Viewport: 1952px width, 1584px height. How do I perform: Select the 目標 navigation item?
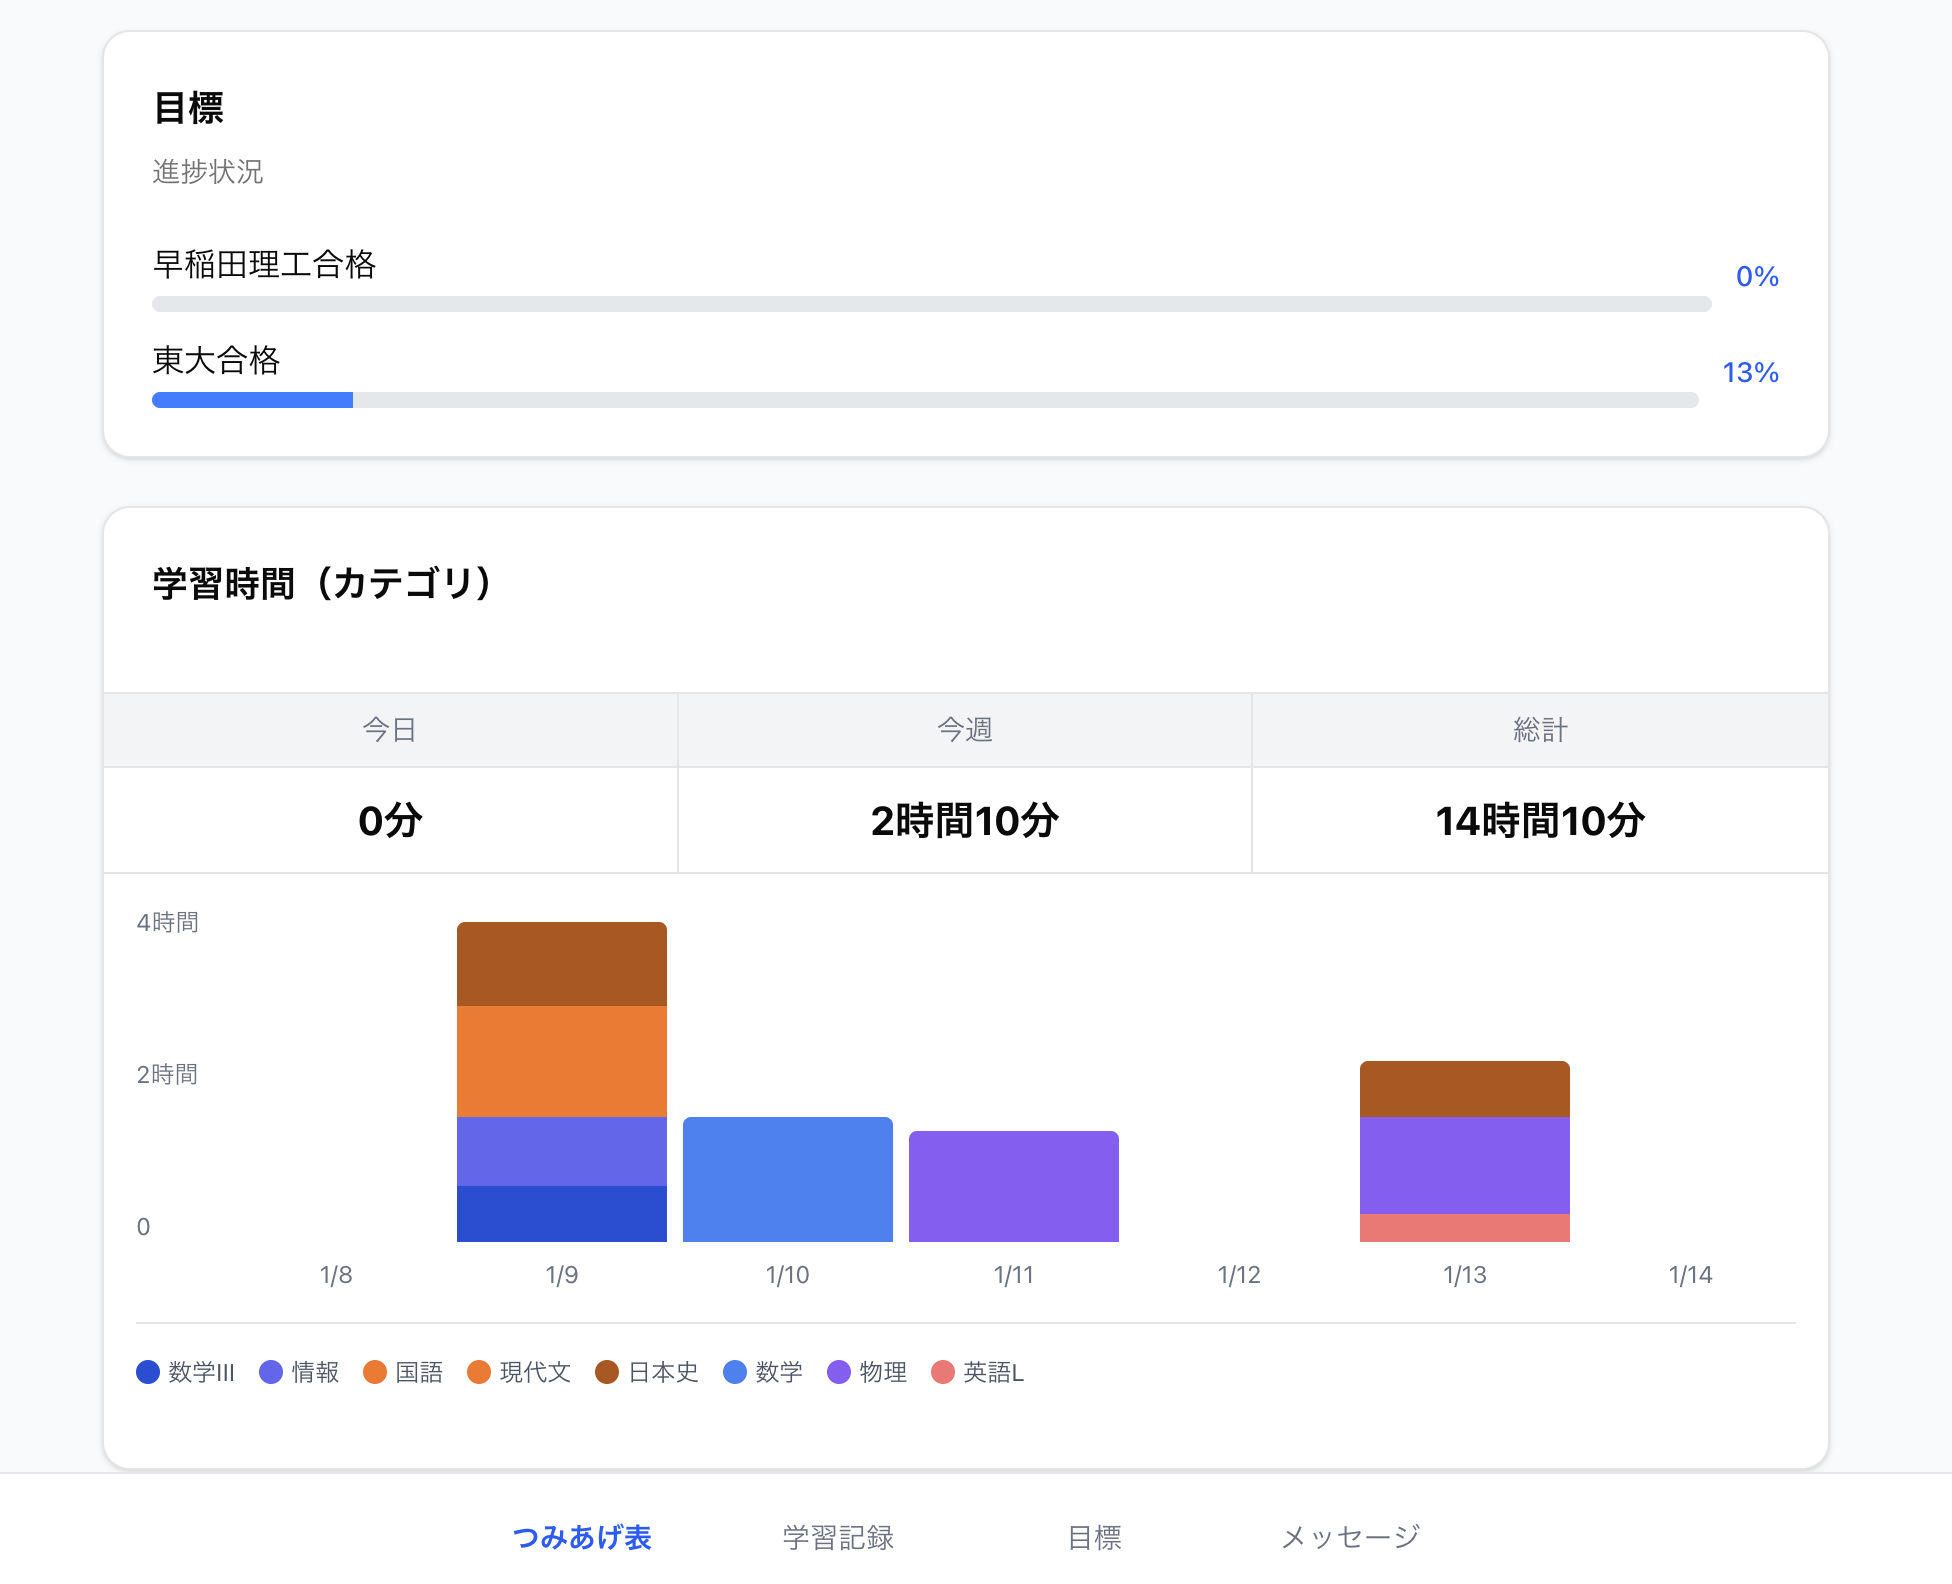coord(1096,1538)
